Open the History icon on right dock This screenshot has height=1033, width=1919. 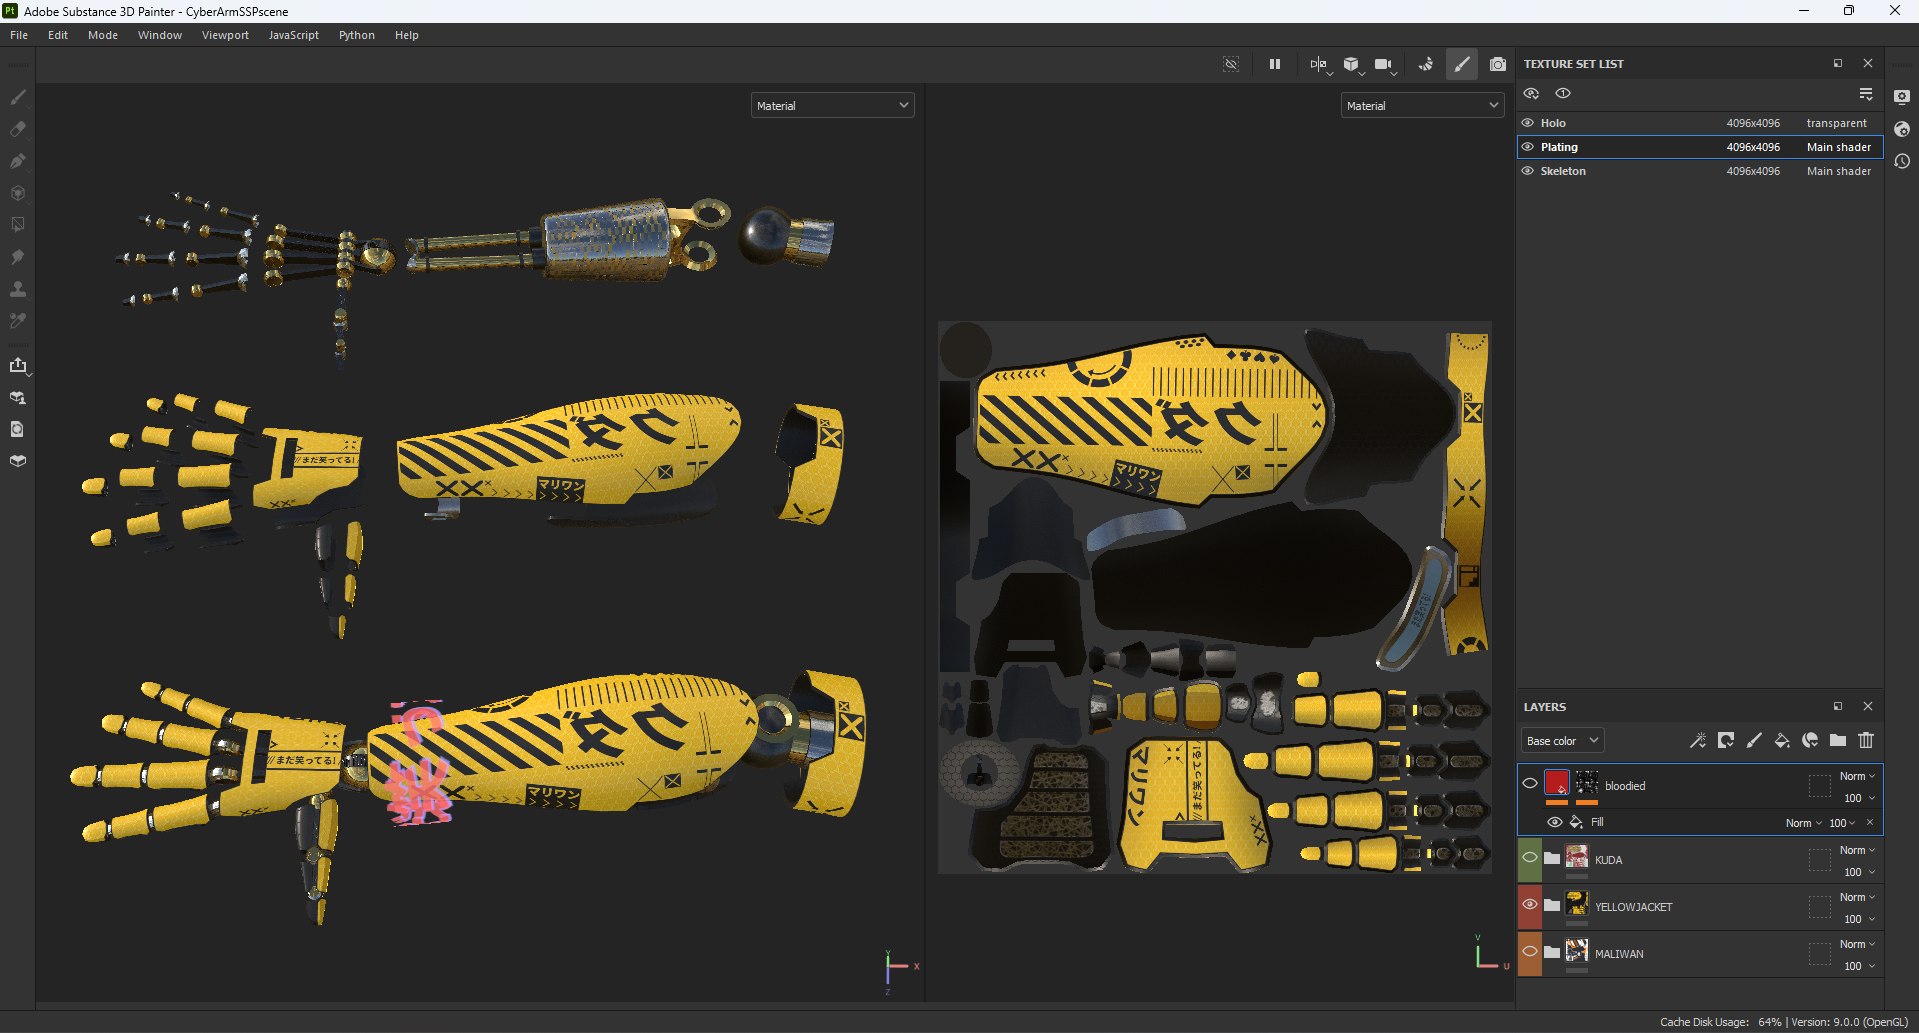point(1902,161)
